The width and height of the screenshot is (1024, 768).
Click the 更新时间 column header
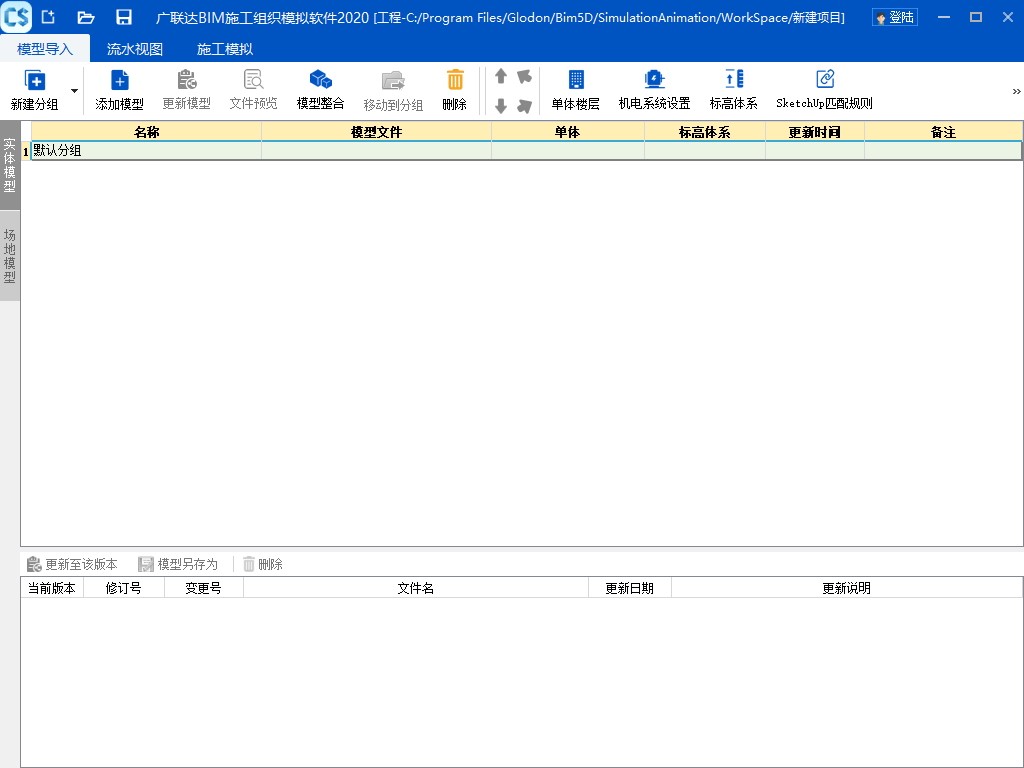coord(814,132)
